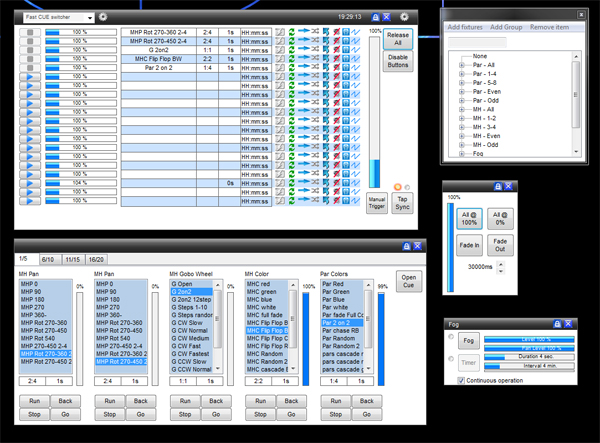600x443 pixels.
Task: Open settings gear next to Fast CUE switcher
Action: 103,17
